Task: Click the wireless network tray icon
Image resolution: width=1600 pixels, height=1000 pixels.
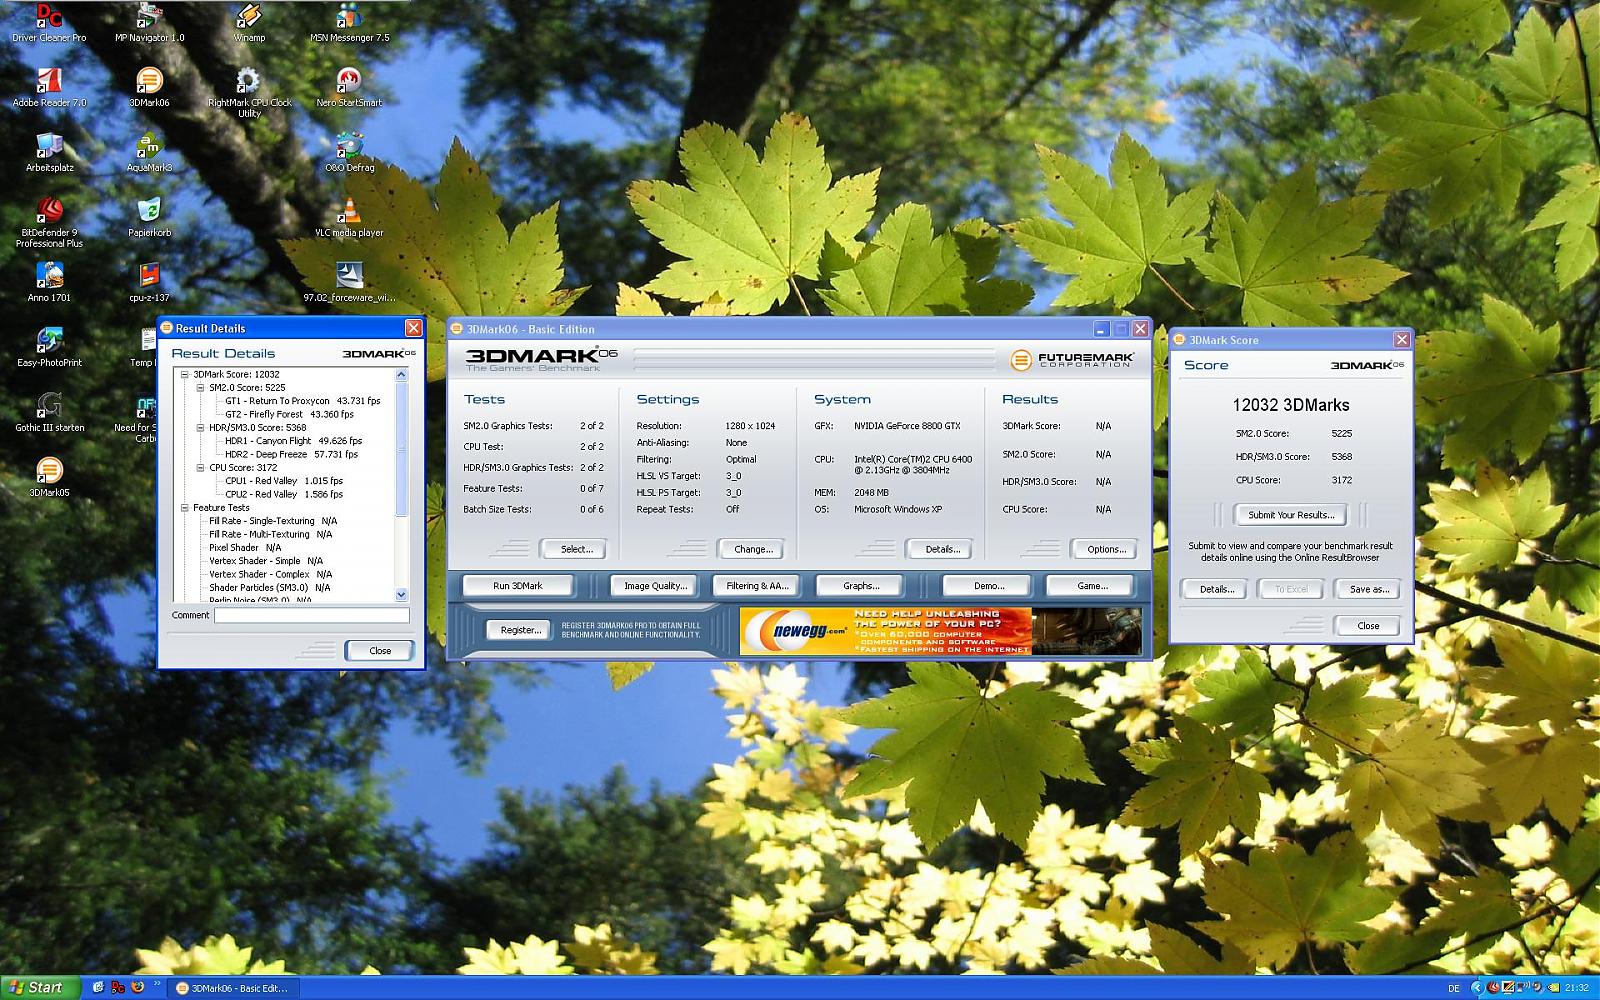Action: [x=1522, y=988]
